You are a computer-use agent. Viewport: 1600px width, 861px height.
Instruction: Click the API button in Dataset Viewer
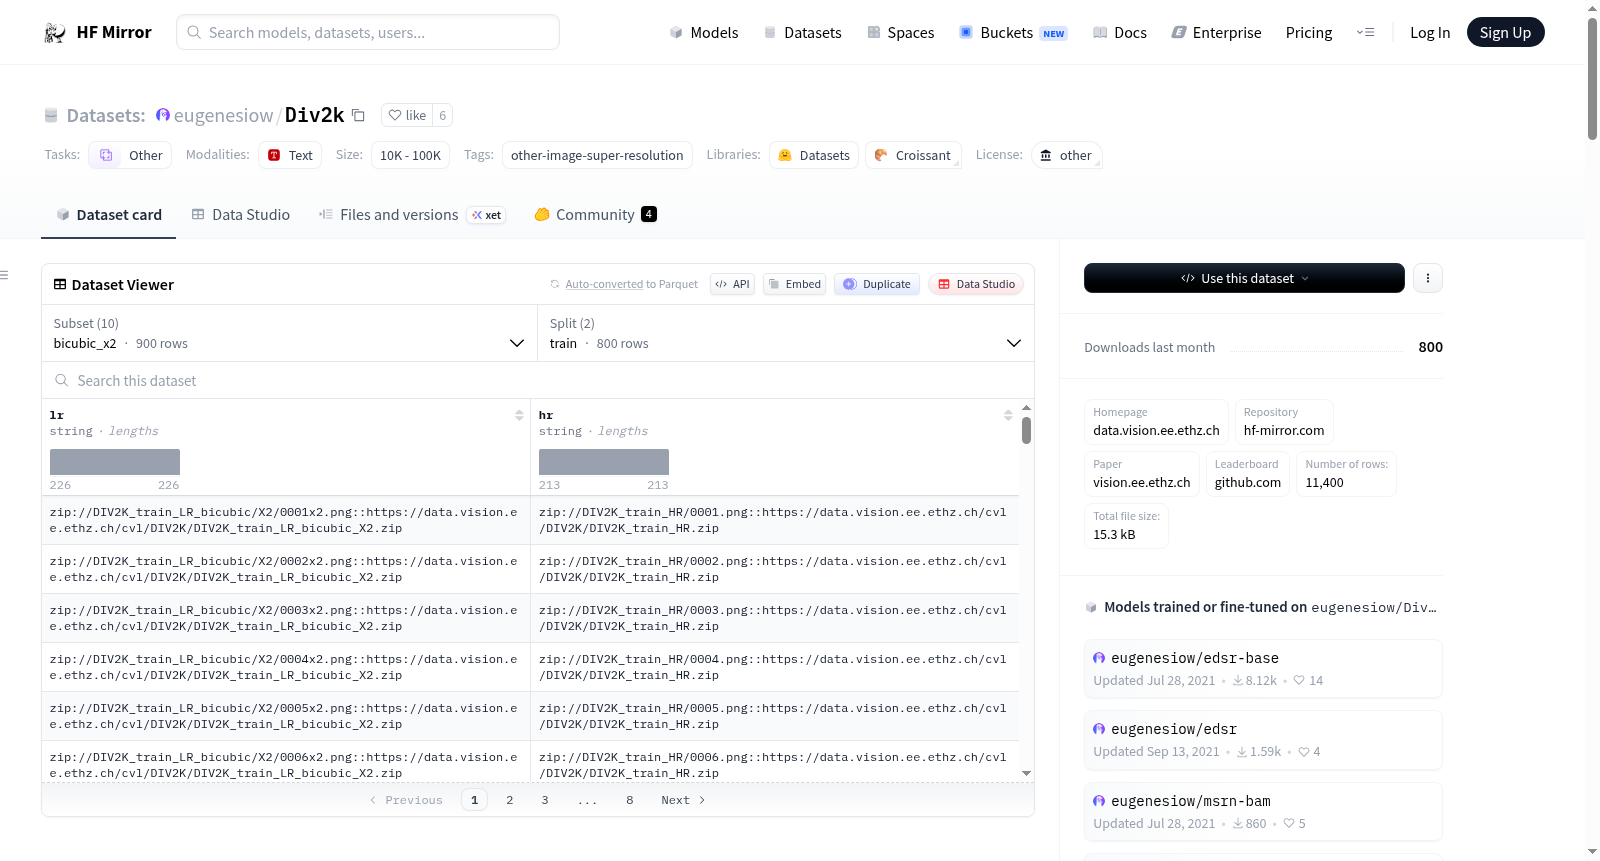(x=732, y=284)
